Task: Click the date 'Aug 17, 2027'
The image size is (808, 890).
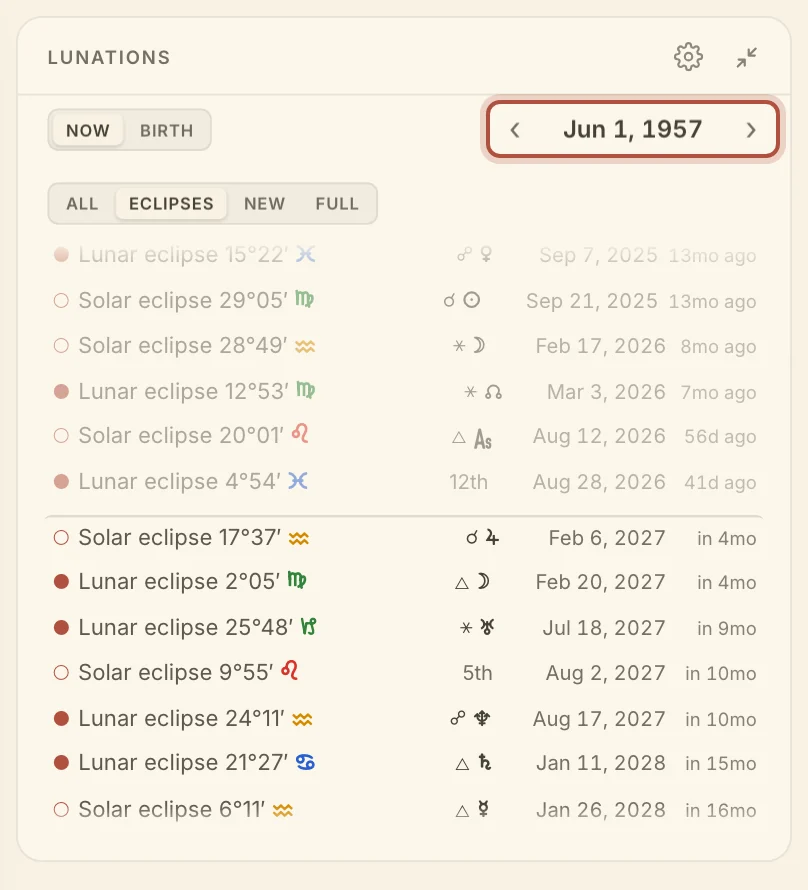Action: coord(599,719)
